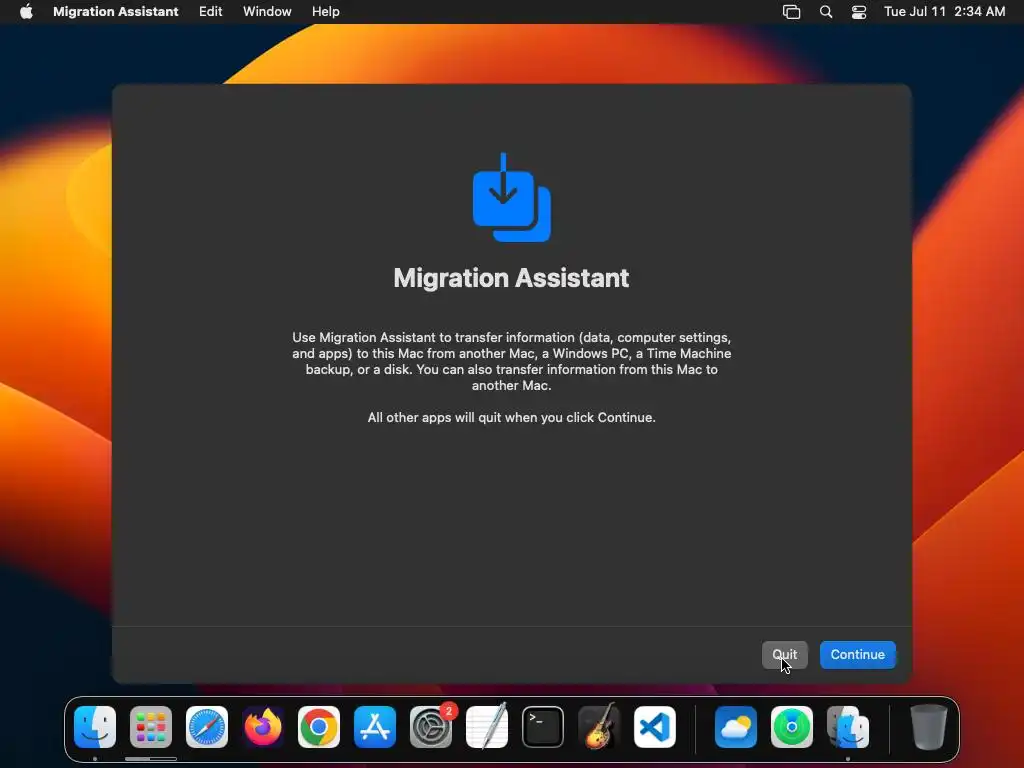This screenshot has width=1024, height=768.
Task: Click the date and time in menu bar
Action: [x=944, y=12]
